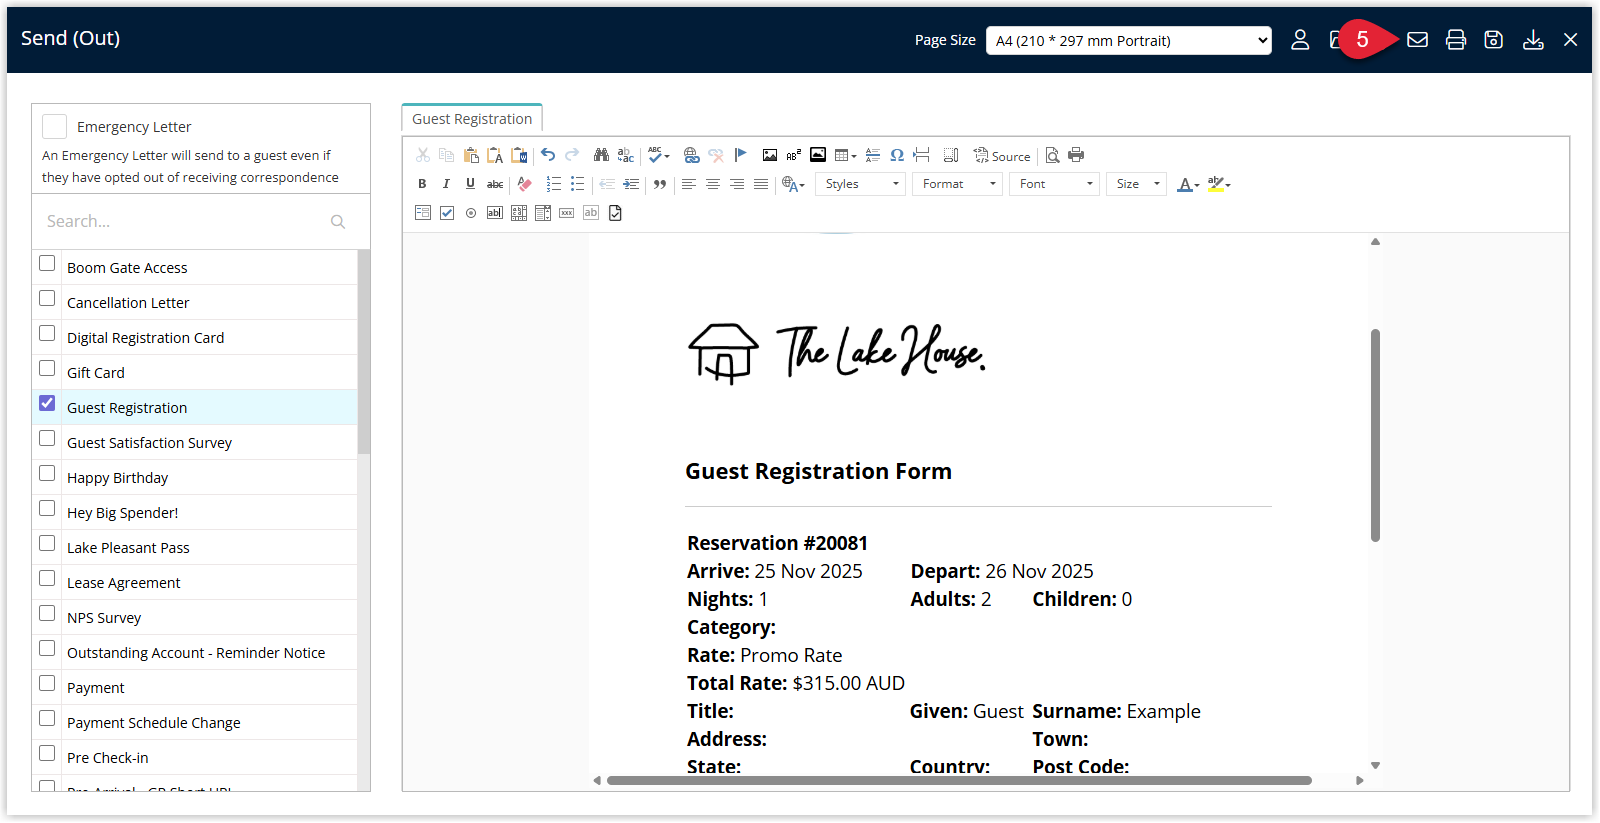The width and height of the screenshot is (1600, 823).
Task: Paste from Word icon
Action: 519,155
